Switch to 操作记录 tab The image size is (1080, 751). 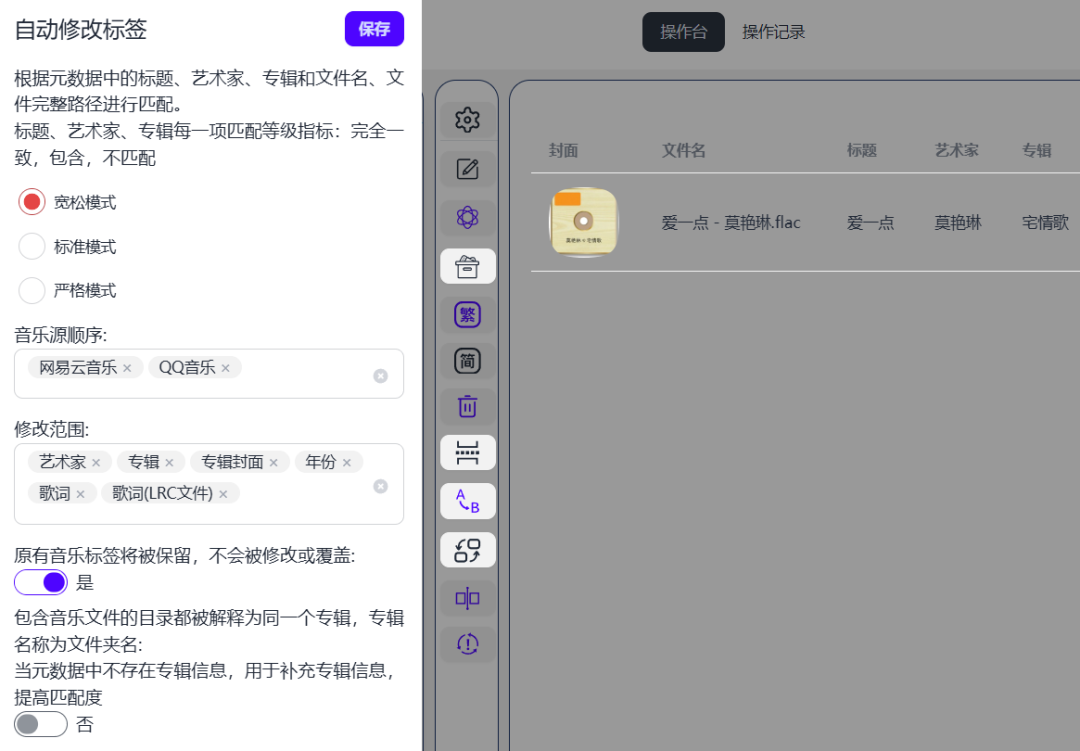(773, 32)
